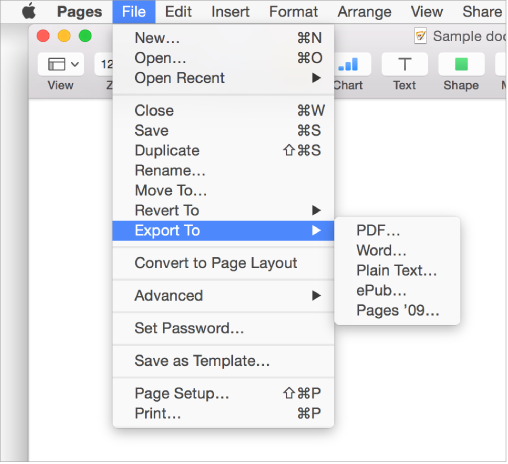Click the Shape toolbar icon
The image size is (508, 464).
pyautogui.click(x=461, y=64)
